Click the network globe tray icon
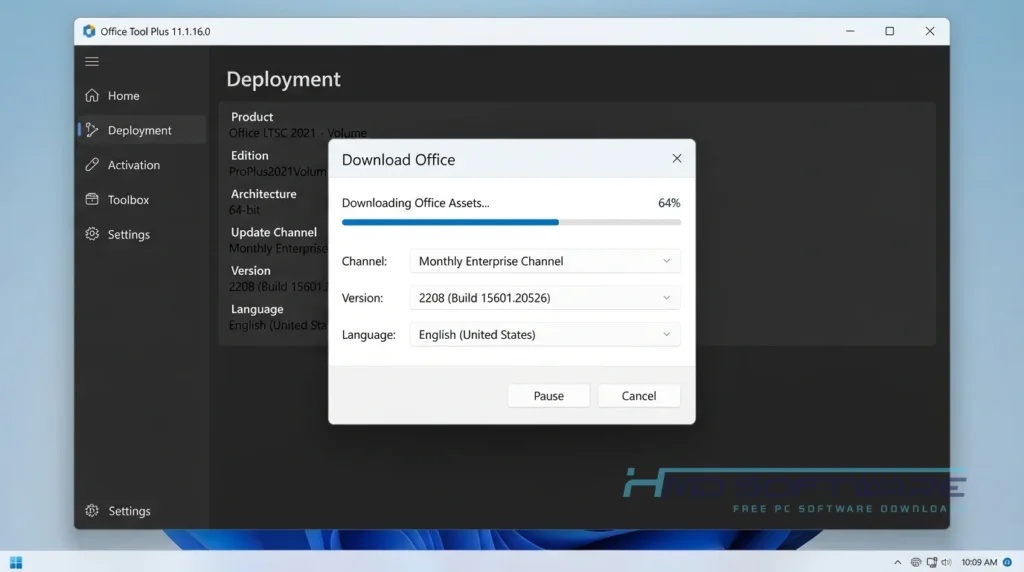The width and height of the screenshot is (1024, 572). (916, 562)
